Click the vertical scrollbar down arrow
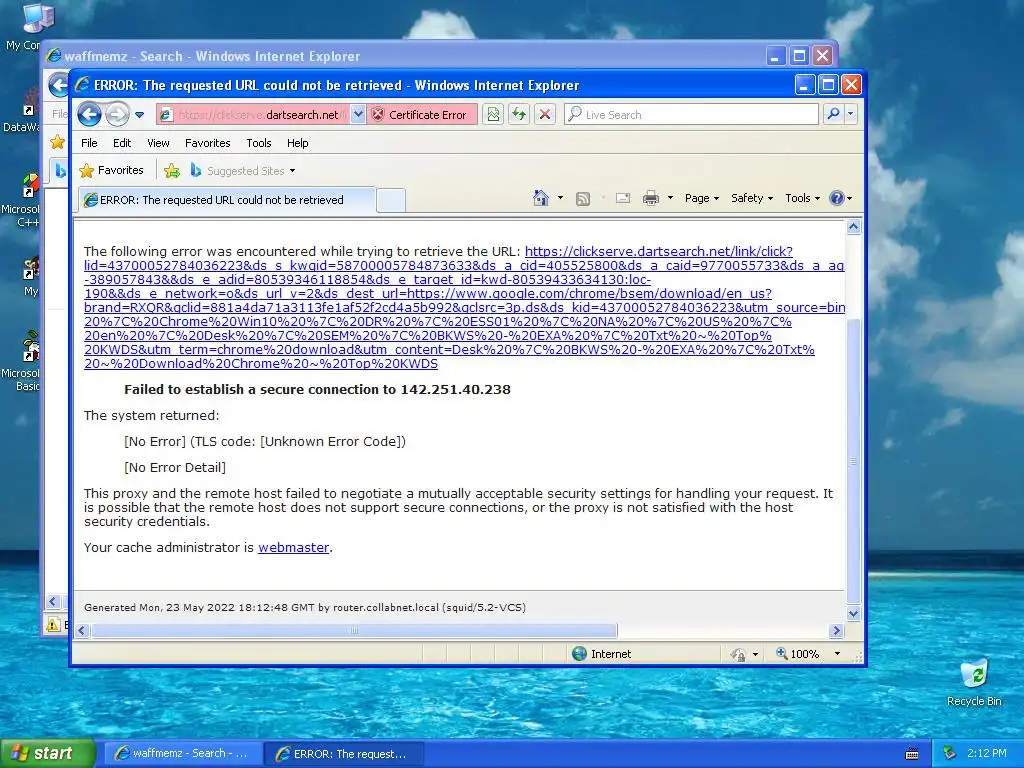This screenshot has width=1024, height=768. [x=853, y=613]
